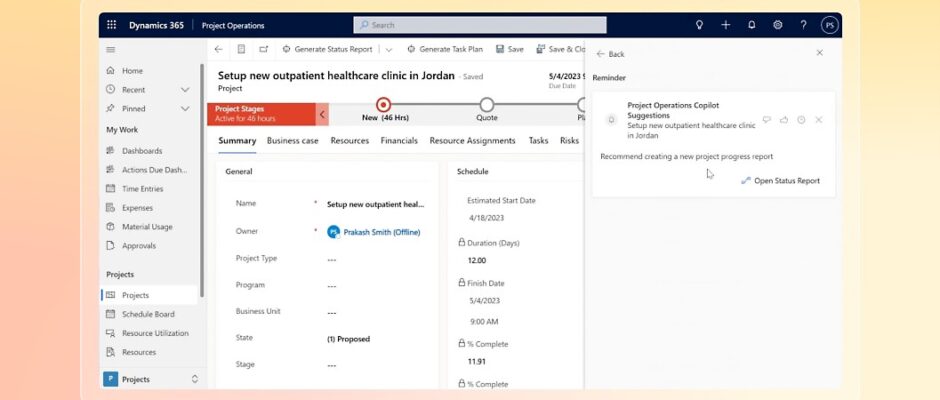
Task: Switch to the Resources tab
Action: pyautogui.click(x=350, y=141)
